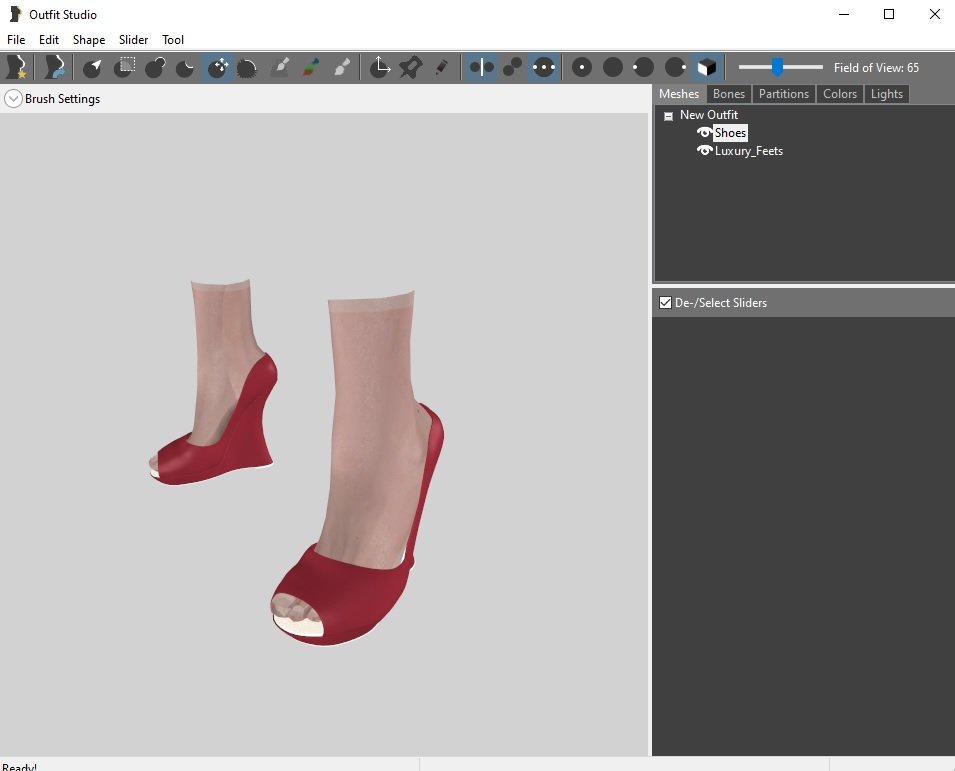Open the Slider menu
Viewport: 955px width, 771px height.
(133, 40)
